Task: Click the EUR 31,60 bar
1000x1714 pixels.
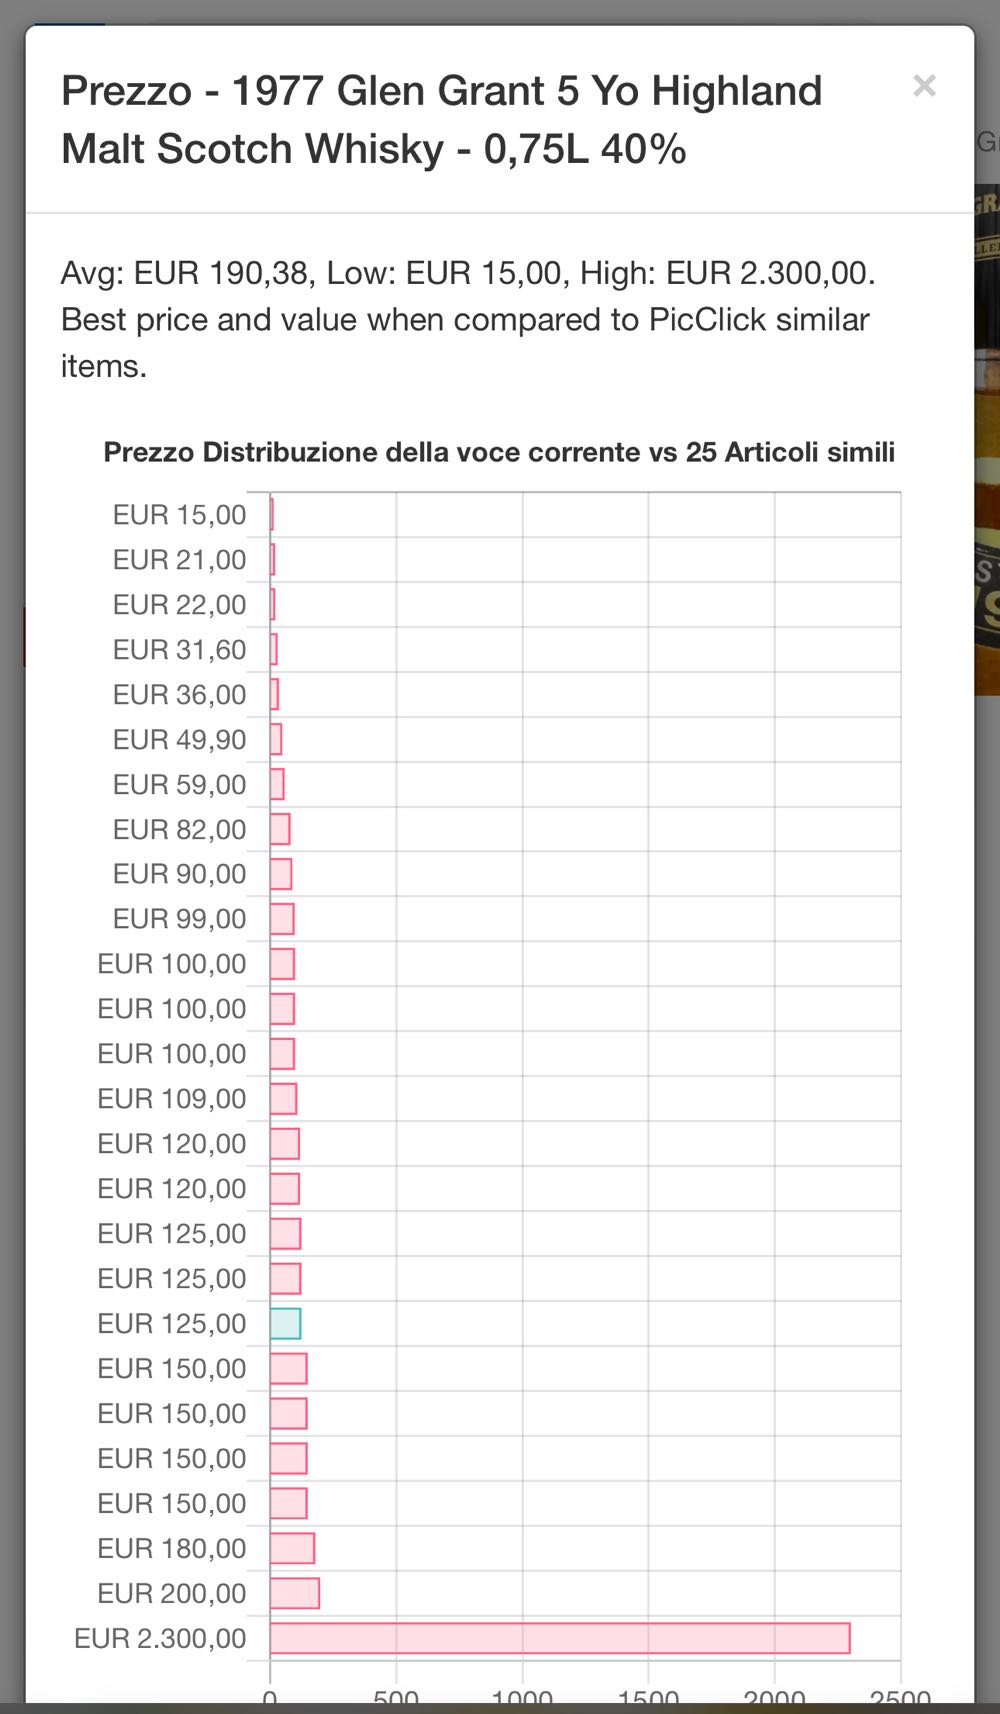Action: 274,649
